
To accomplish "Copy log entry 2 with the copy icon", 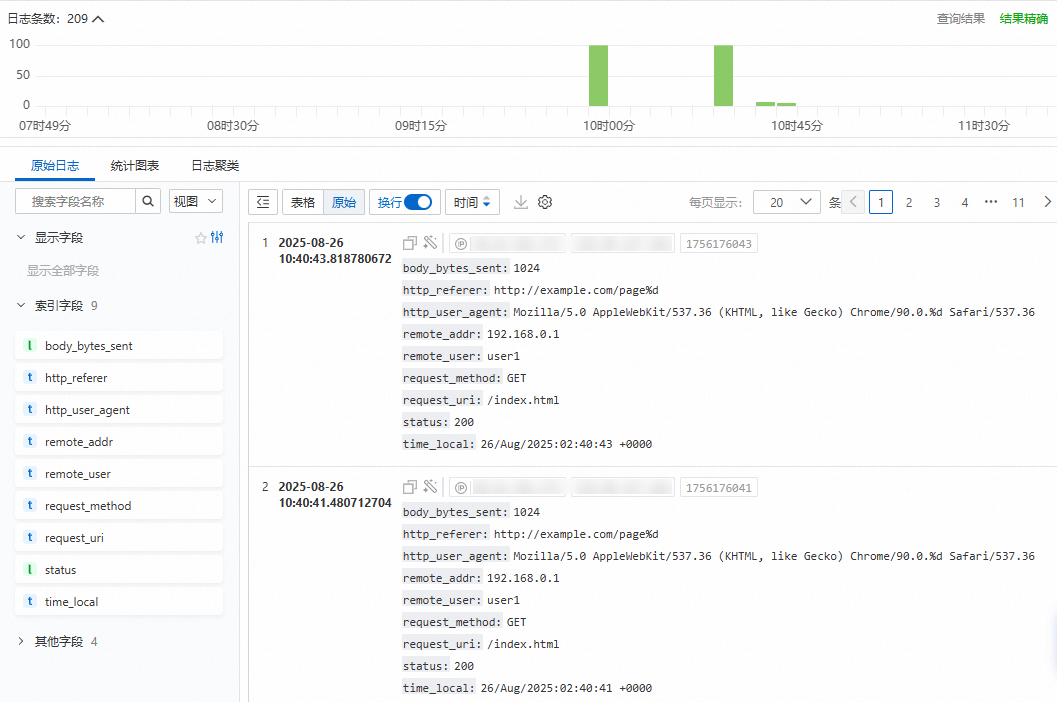I will pyautogui.click(x=410, y=487).
